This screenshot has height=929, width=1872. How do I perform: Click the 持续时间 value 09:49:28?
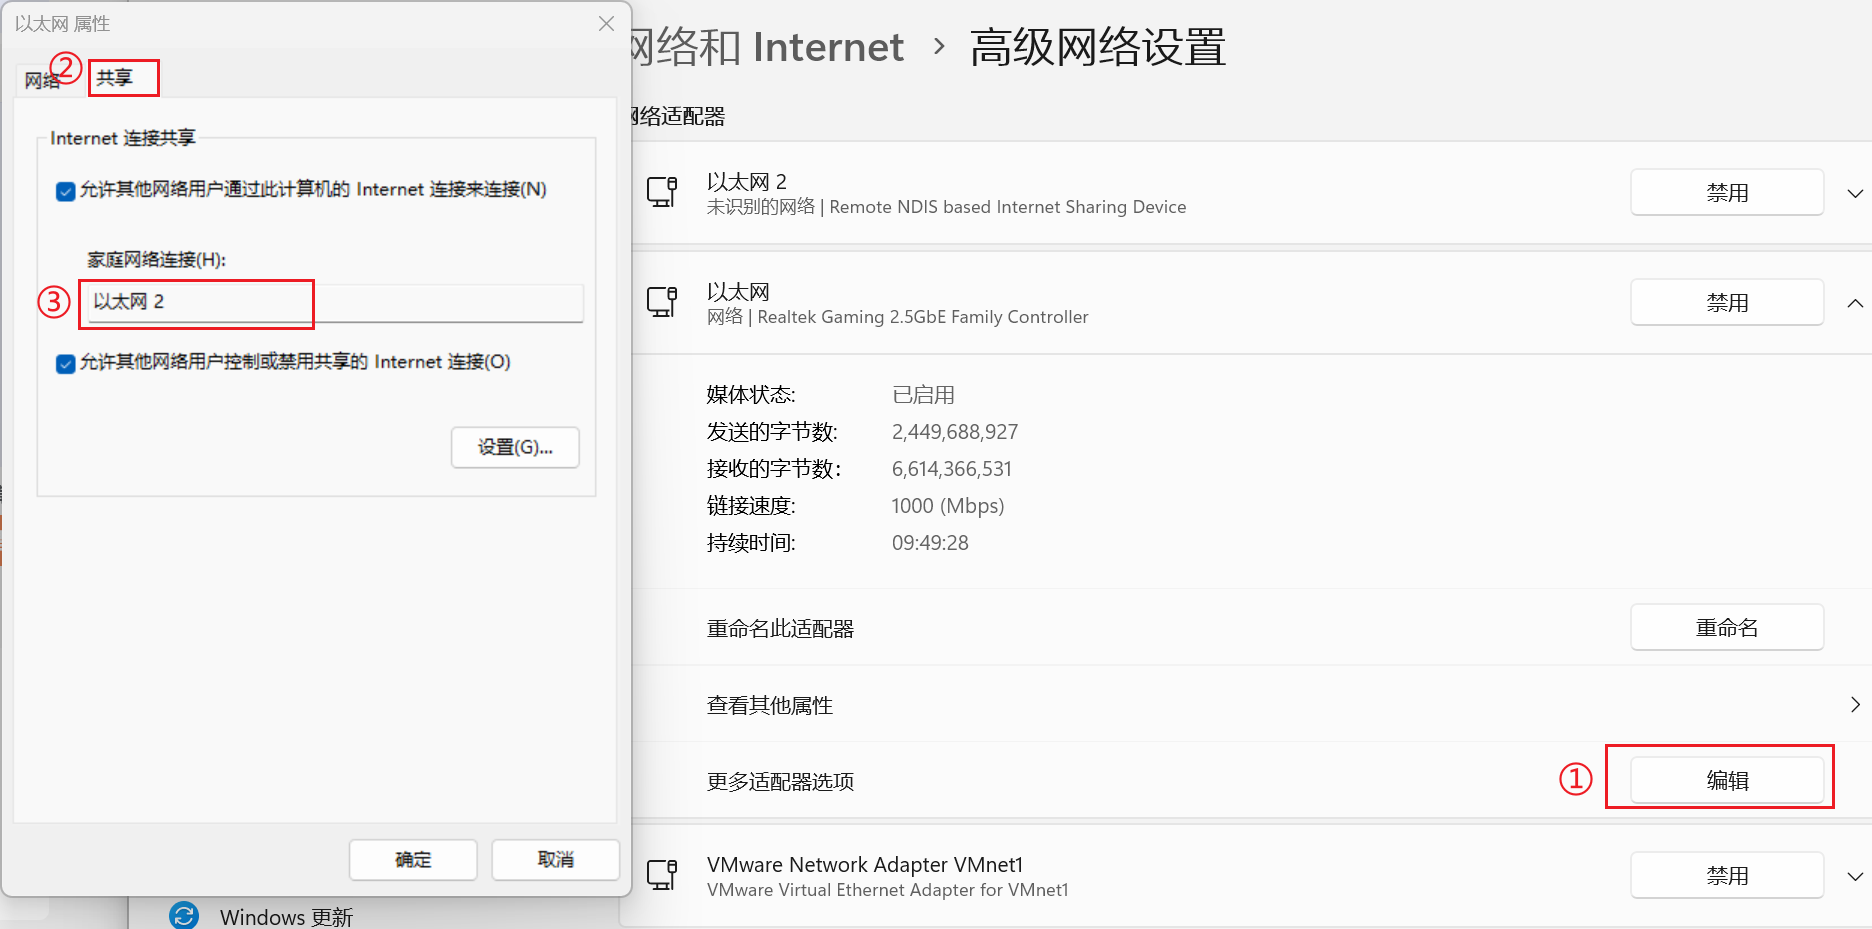(x=930, y=543)
